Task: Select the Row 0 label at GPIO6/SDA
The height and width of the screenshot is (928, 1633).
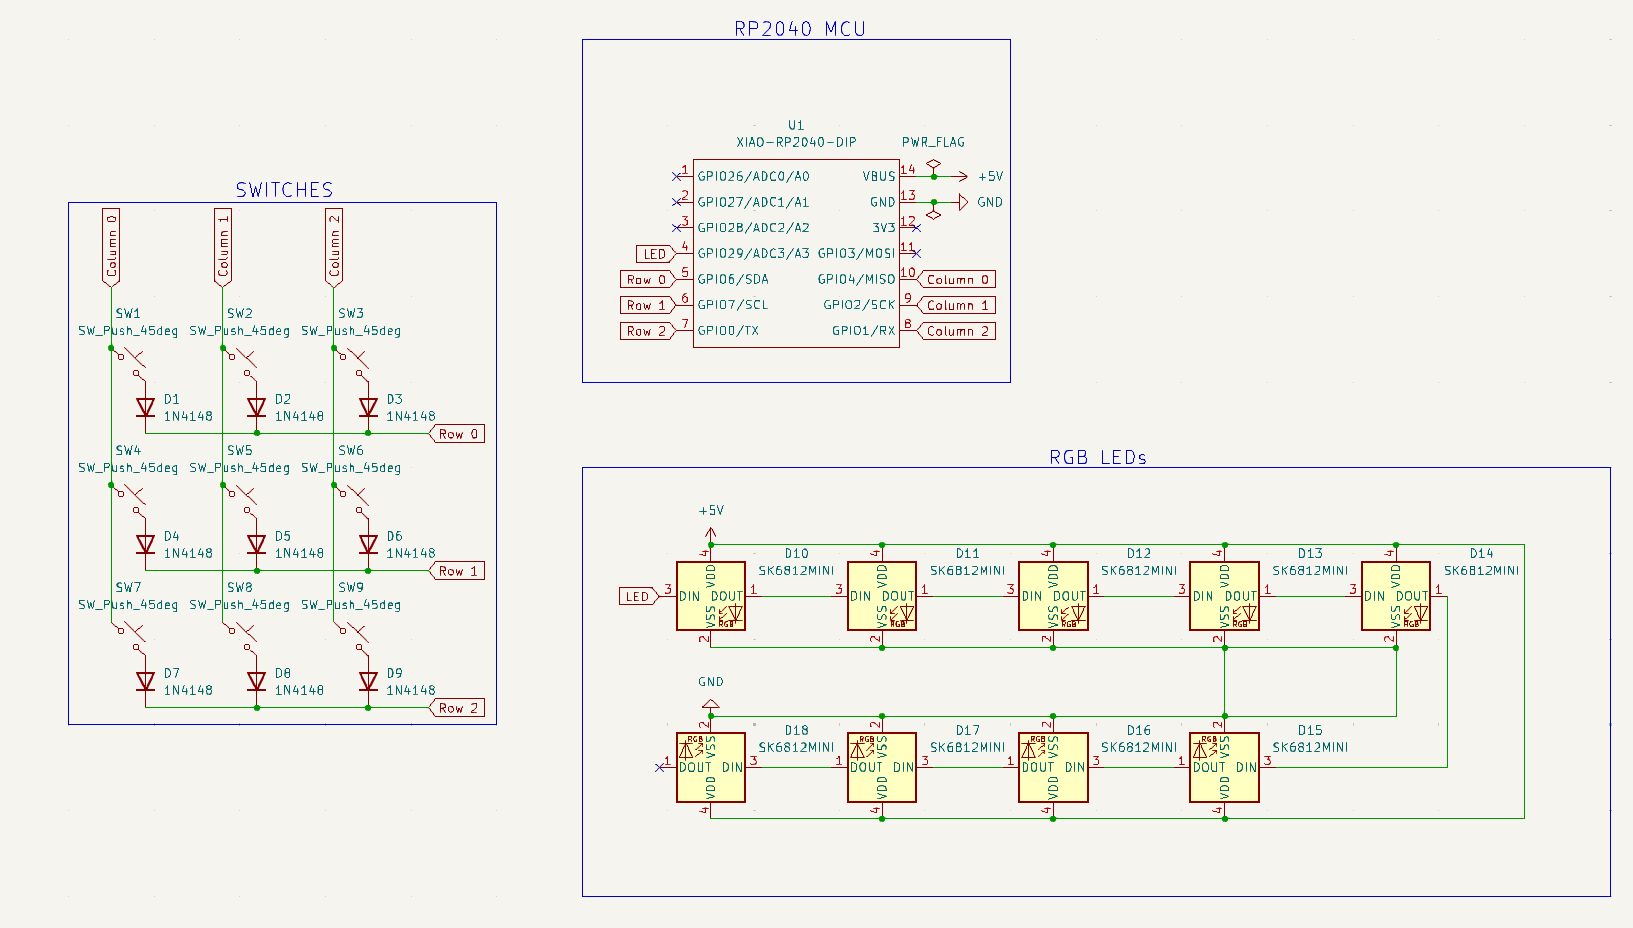Action: click(x=649, y=279)
